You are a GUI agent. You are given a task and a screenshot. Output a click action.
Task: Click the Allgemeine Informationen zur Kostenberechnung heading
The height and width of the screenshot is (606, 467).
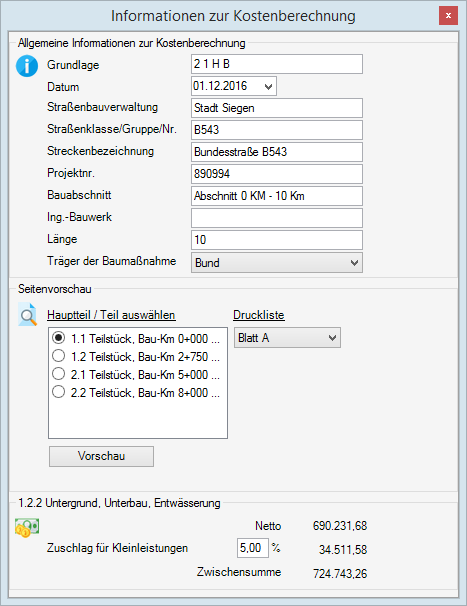click(131, 43)
